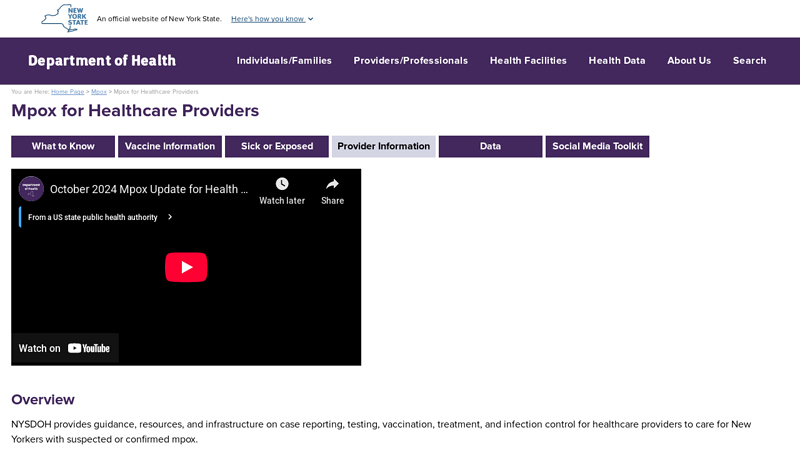This screenshot has width=800, height=450.
Task: Select the Provider Information tab
Action: click(x=384, y=146)
